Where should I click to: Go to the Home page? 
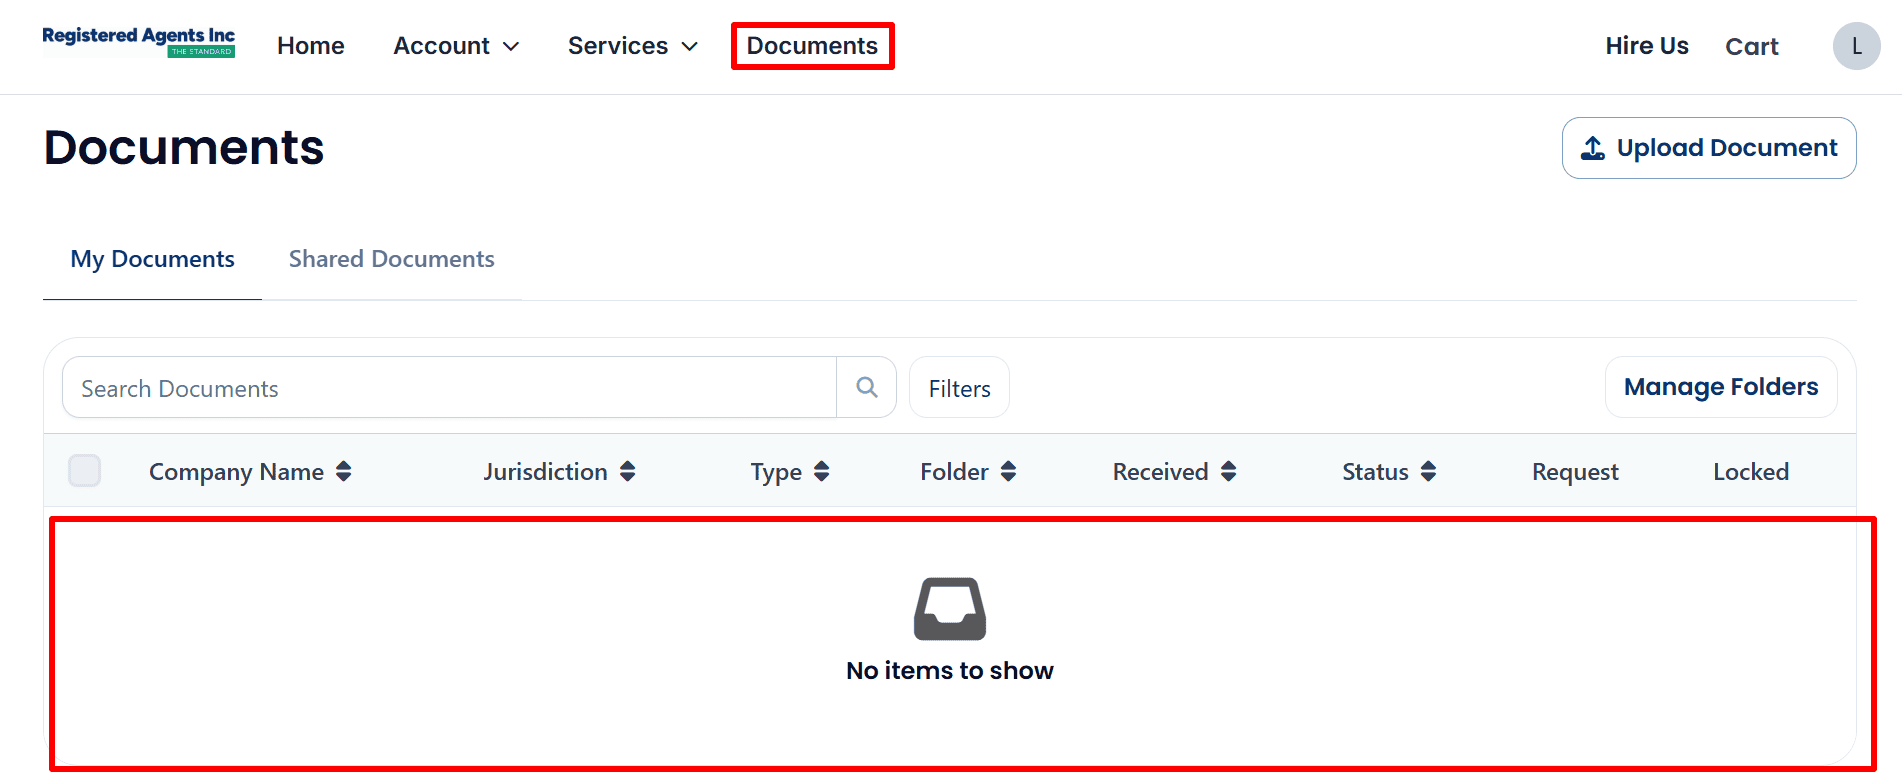coord(311,46)
